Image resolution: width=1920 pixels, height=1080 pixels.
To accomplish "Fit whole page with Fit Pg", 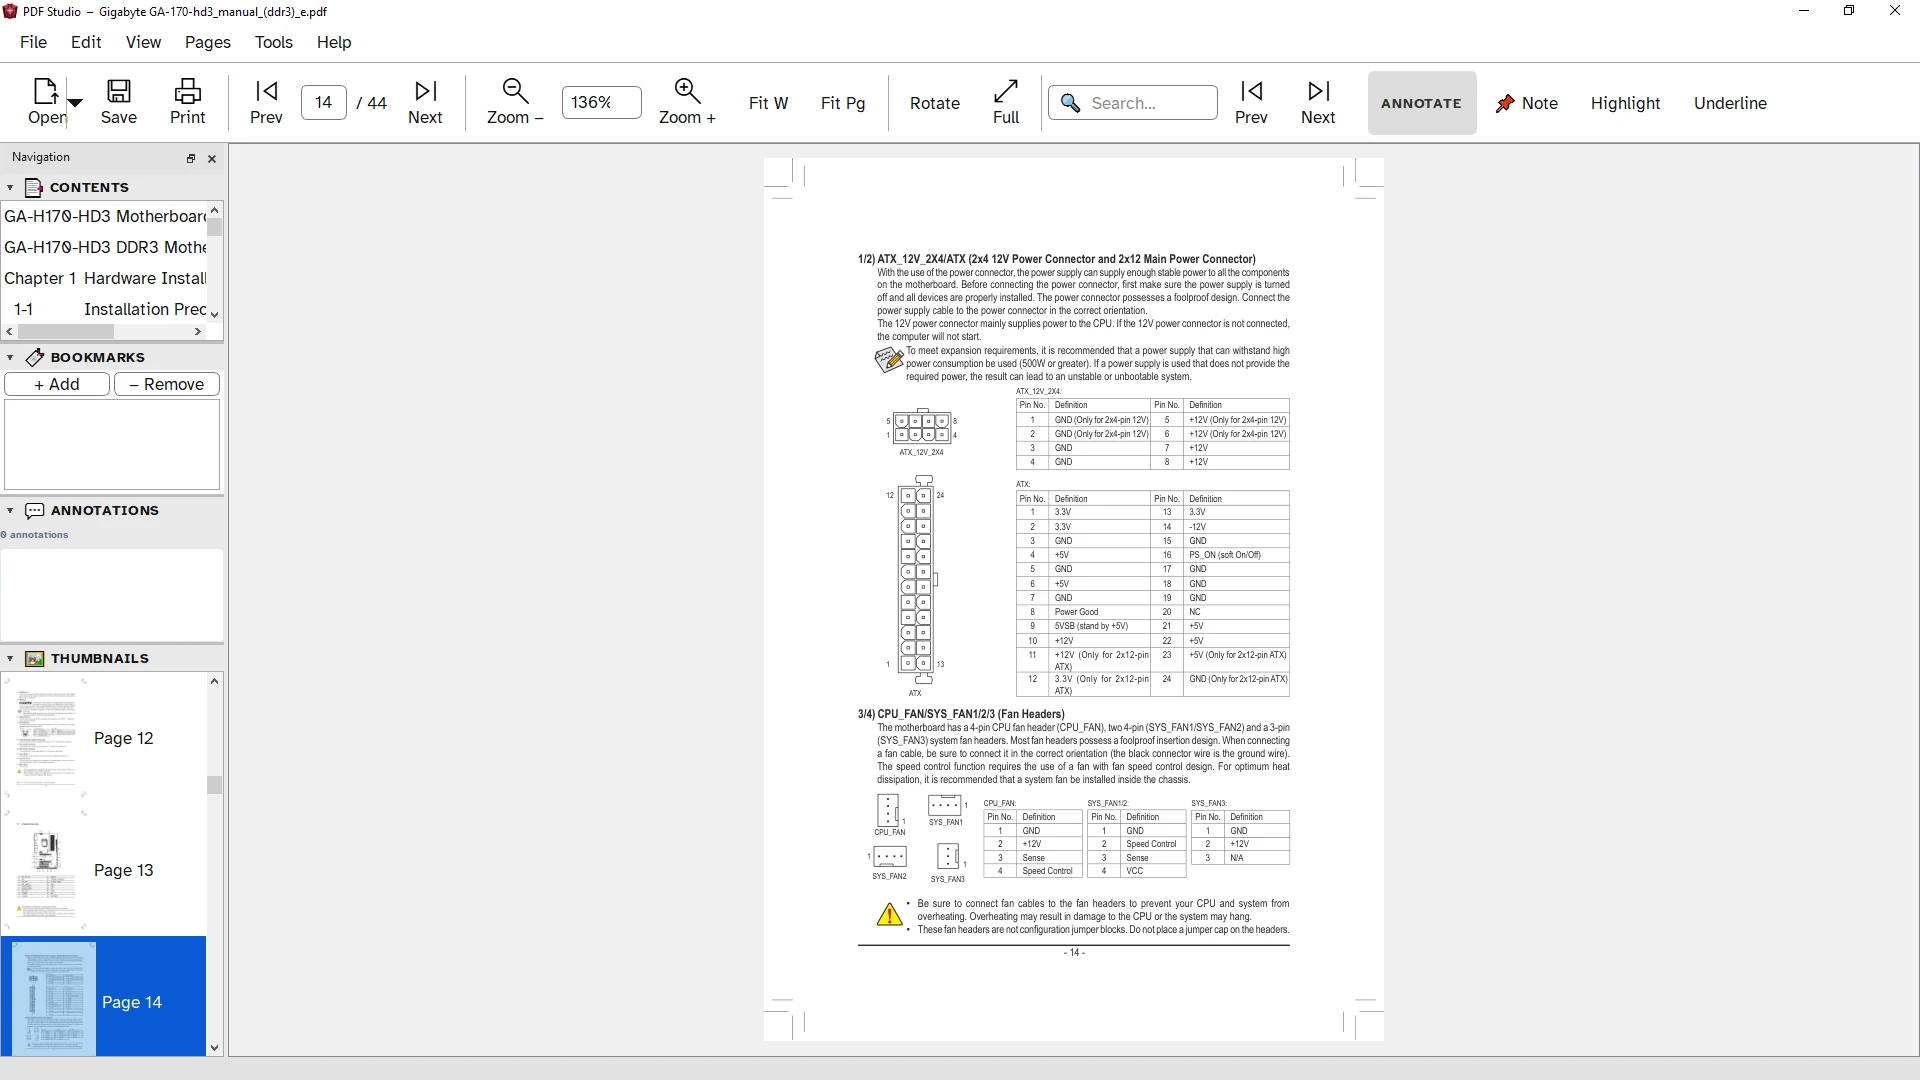I will coord(842,103).
